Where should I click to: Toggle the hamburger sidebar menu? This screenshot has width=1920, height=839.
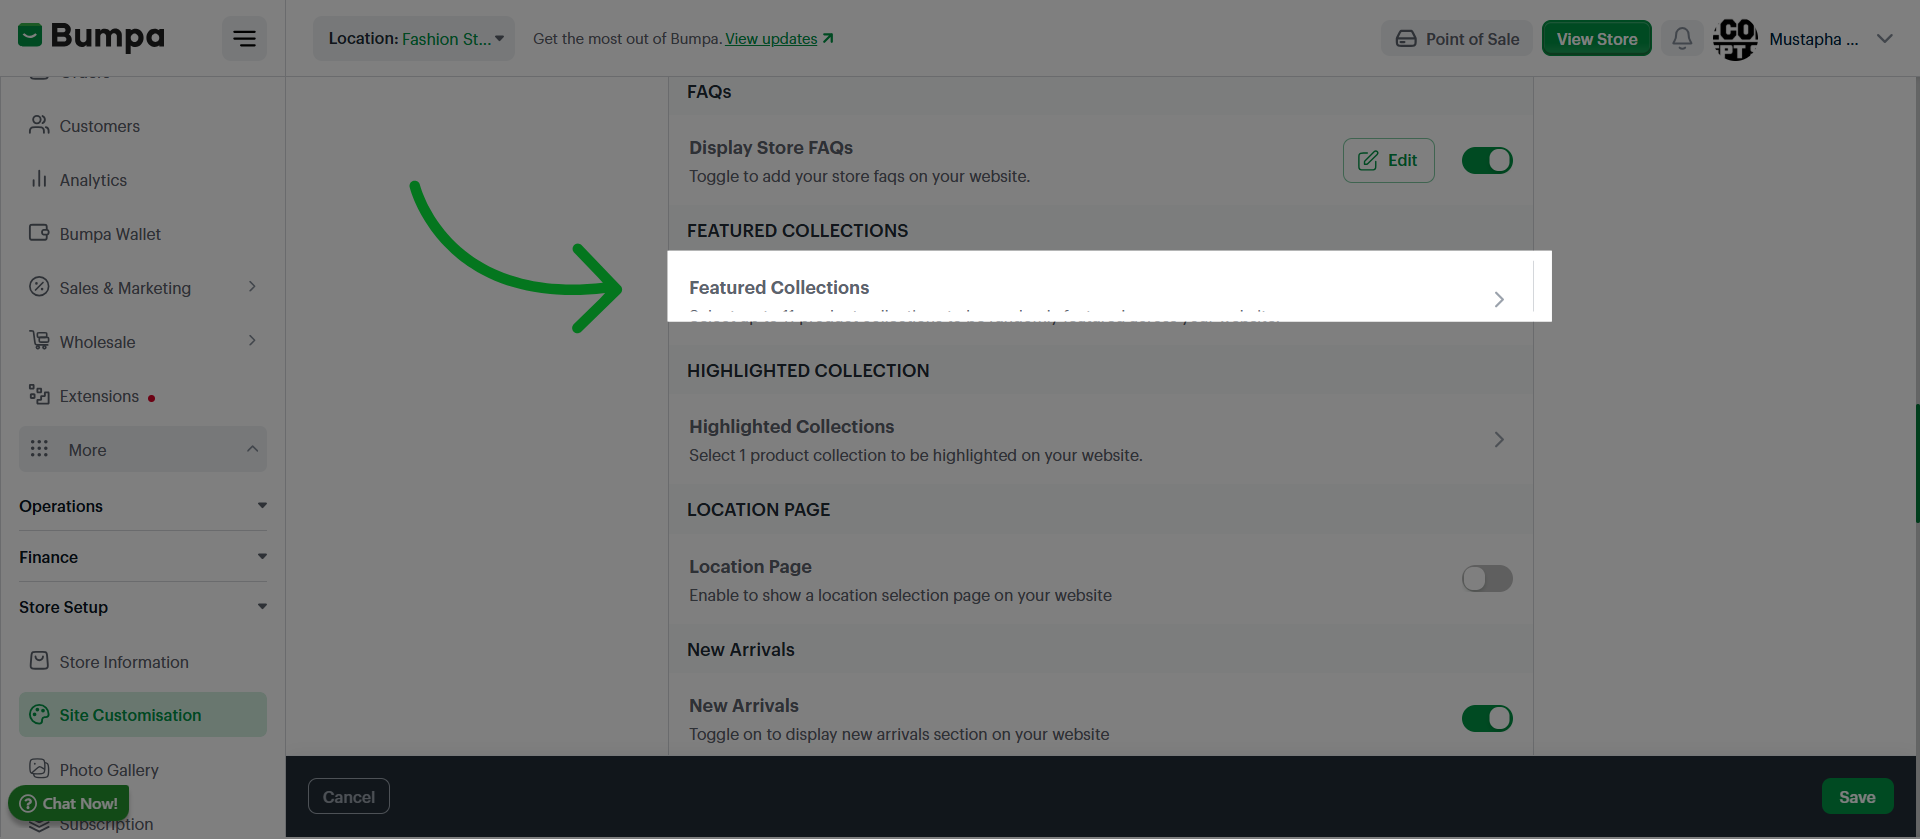[x=244, y=39]
